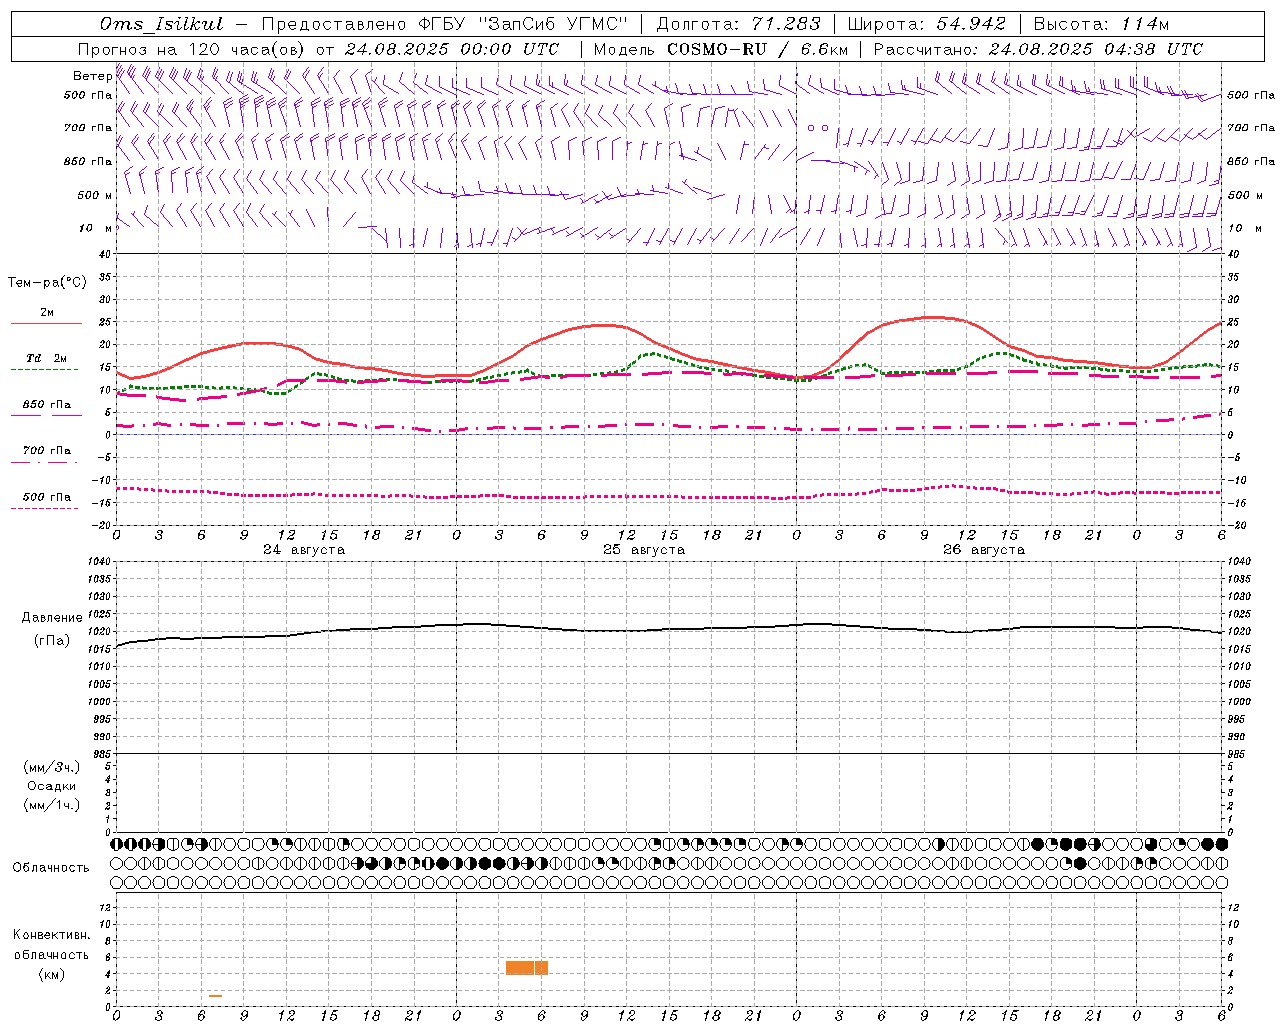
Task: Click the Осадки panel label
Action: click(52, 786)
